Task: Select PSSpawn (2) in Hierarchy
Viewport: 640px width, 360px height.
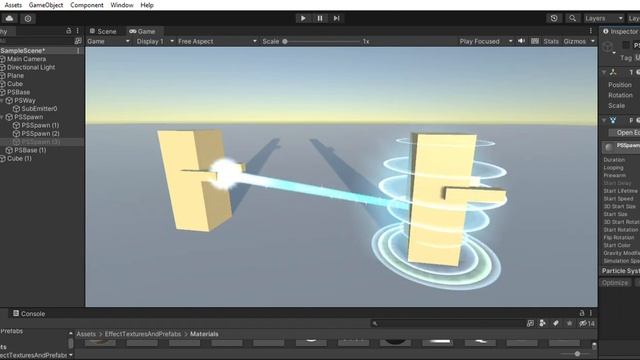Action: (x=40, y=133)
